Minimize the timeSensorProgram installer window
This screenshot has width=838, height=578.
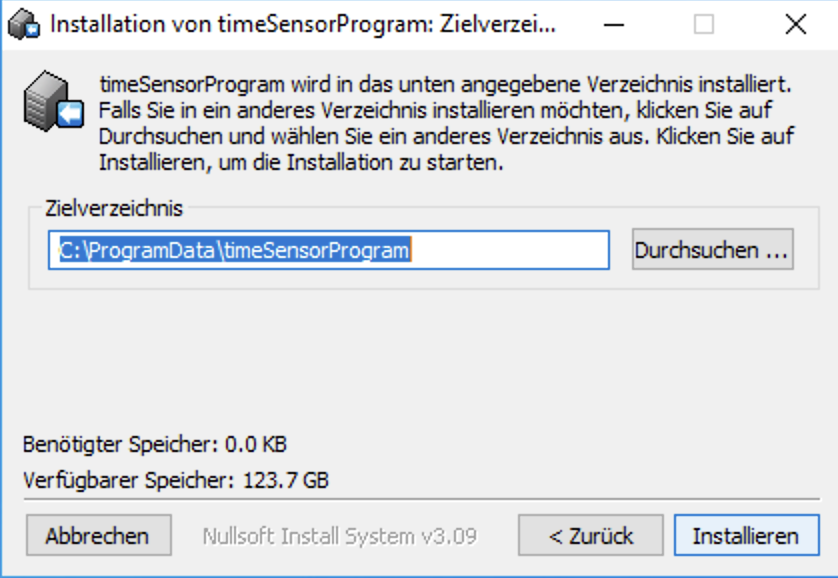614,25
